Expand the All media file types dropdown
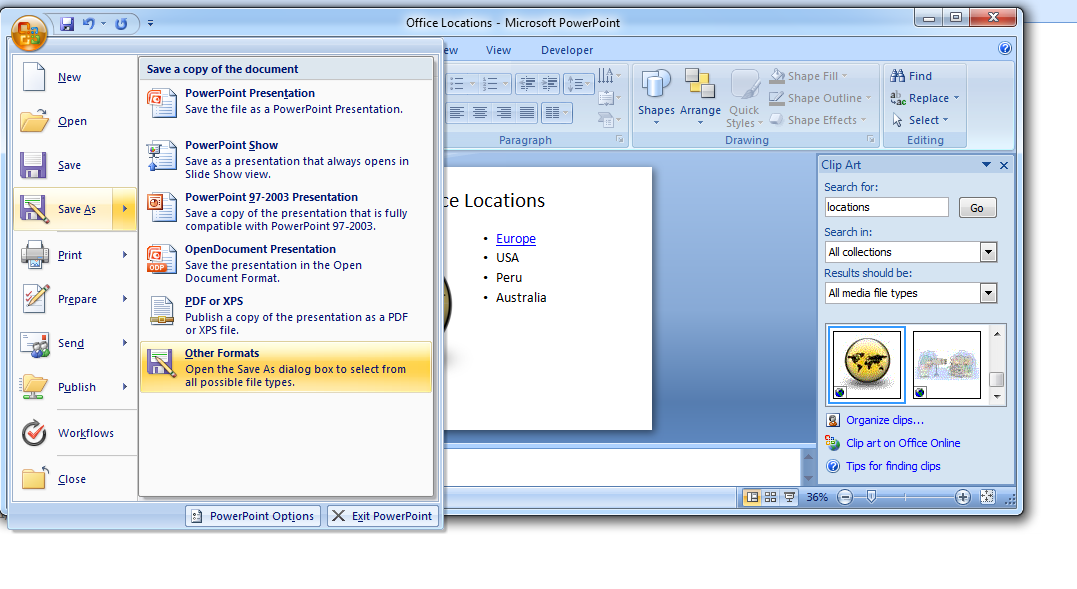The width and height of the screenshot is (1077, 589). click(988, 292)
